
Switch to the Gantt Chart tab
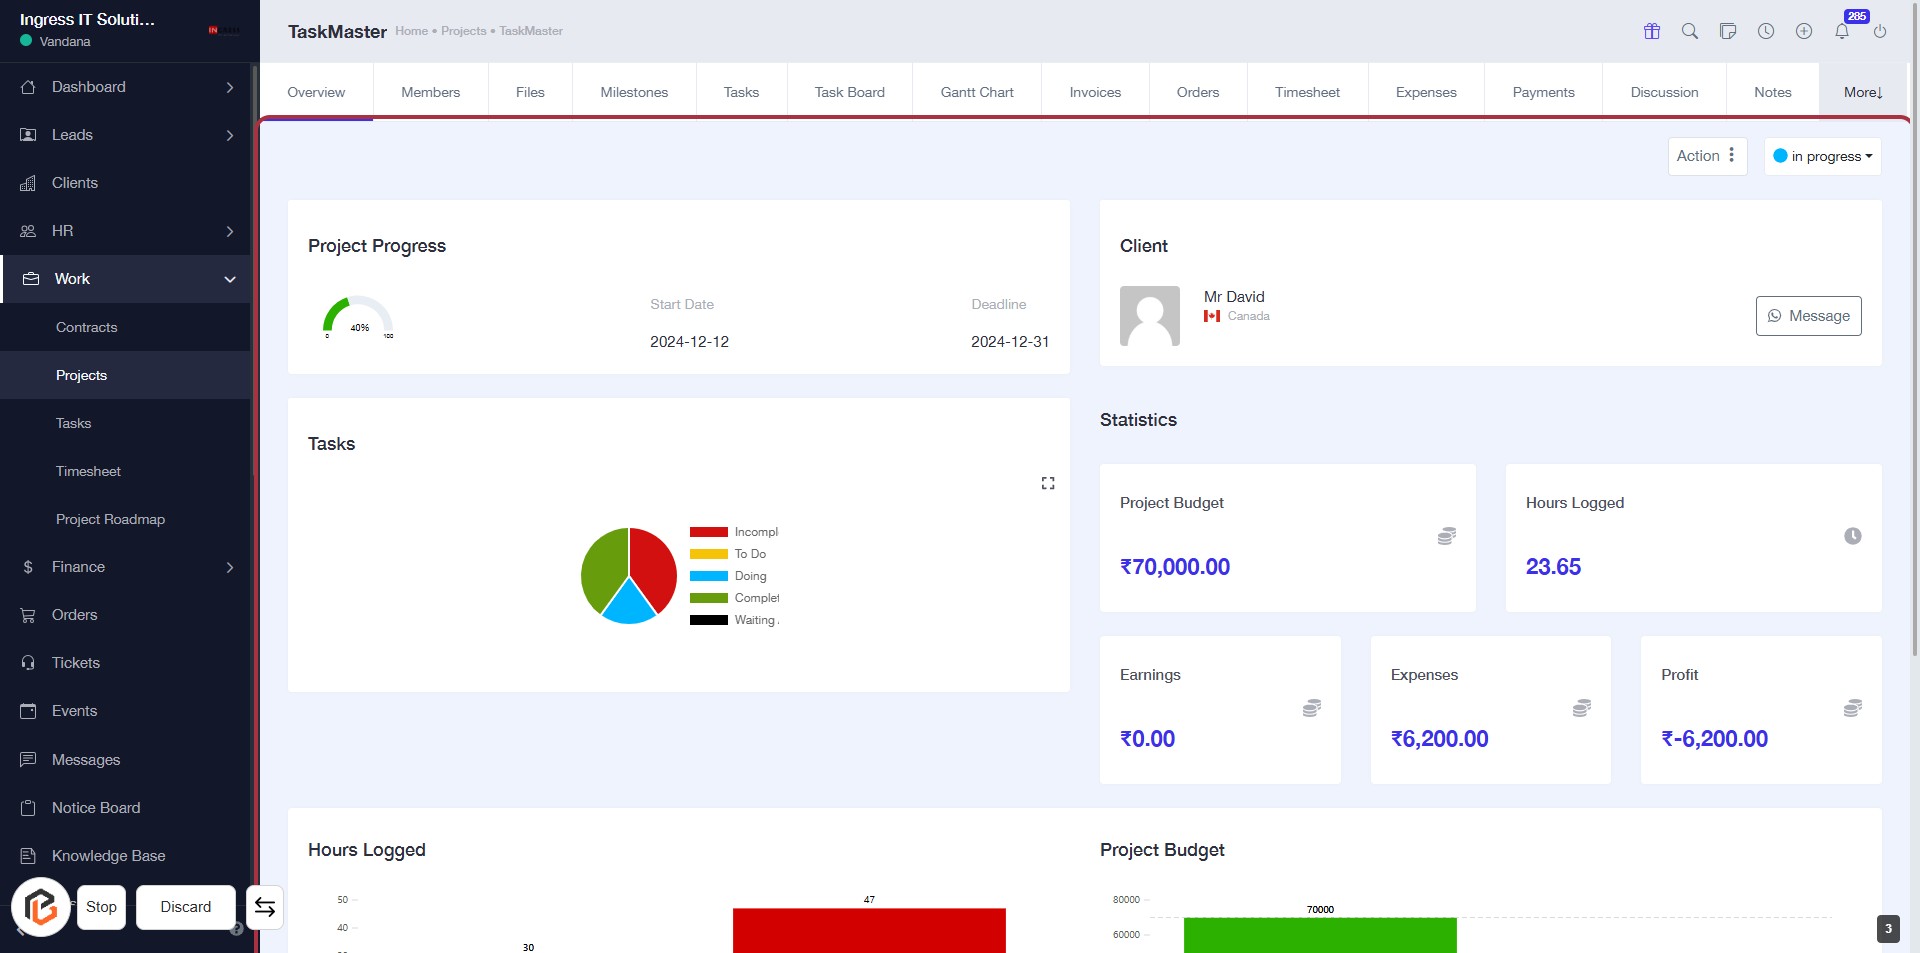click(976, 92)
